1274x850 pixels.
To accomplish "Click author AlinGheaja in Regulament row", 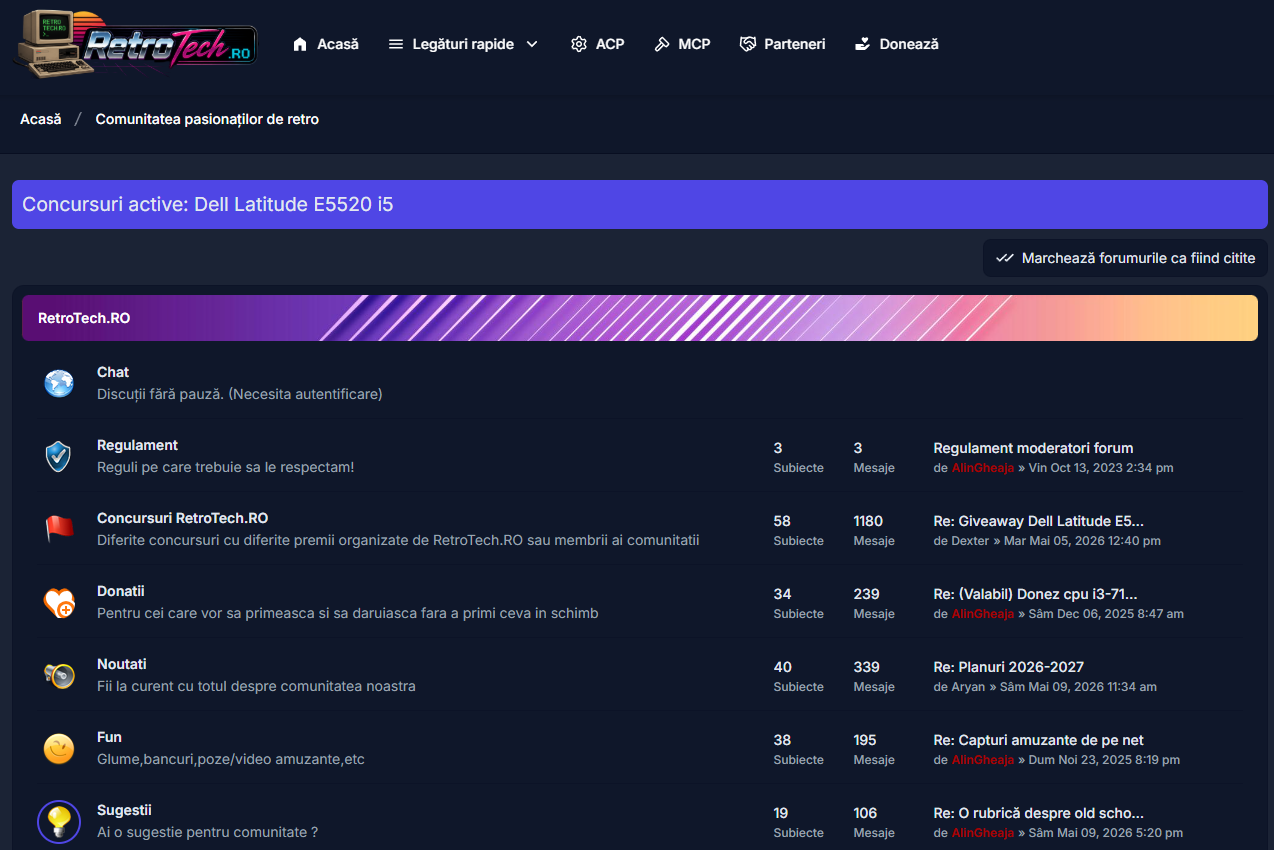I will pos(982,468).
